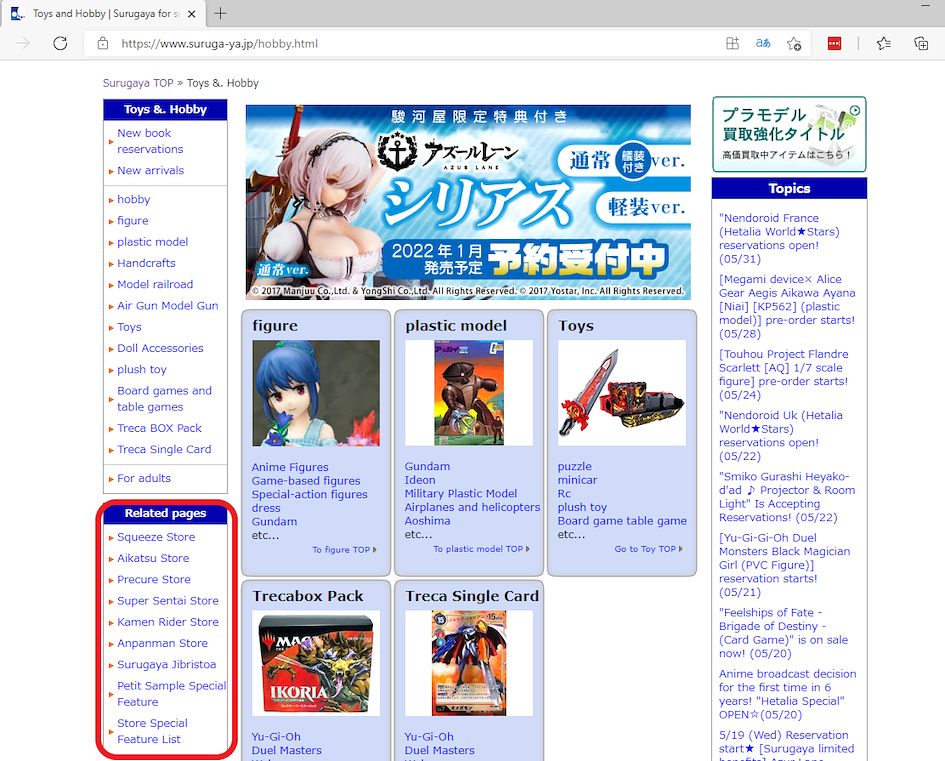Open Handcrafts category
Viewport: 945px width, 761px height.
coord(146,263)
